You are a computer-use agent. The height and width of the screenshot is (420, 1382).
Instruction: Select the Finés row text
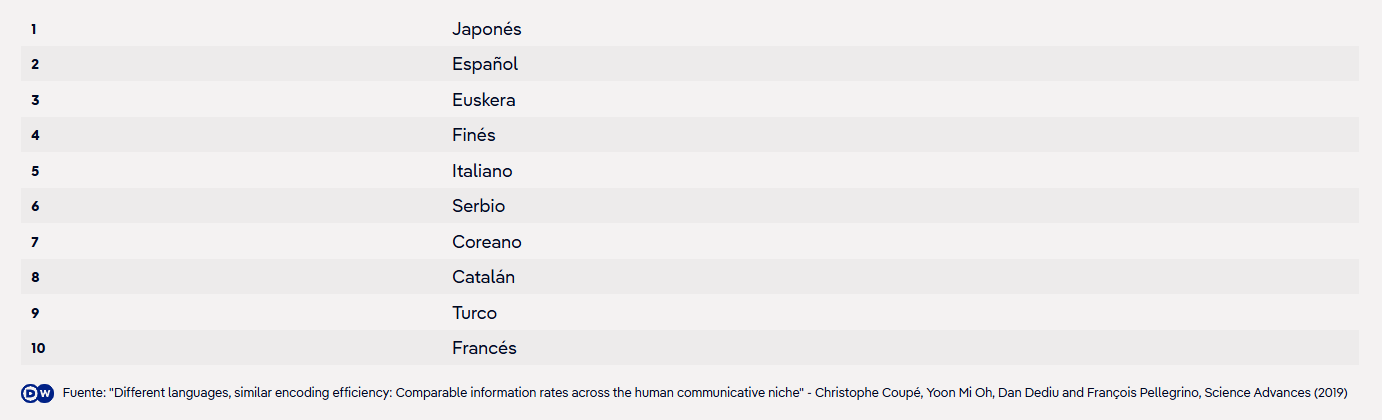coord(474,135)
